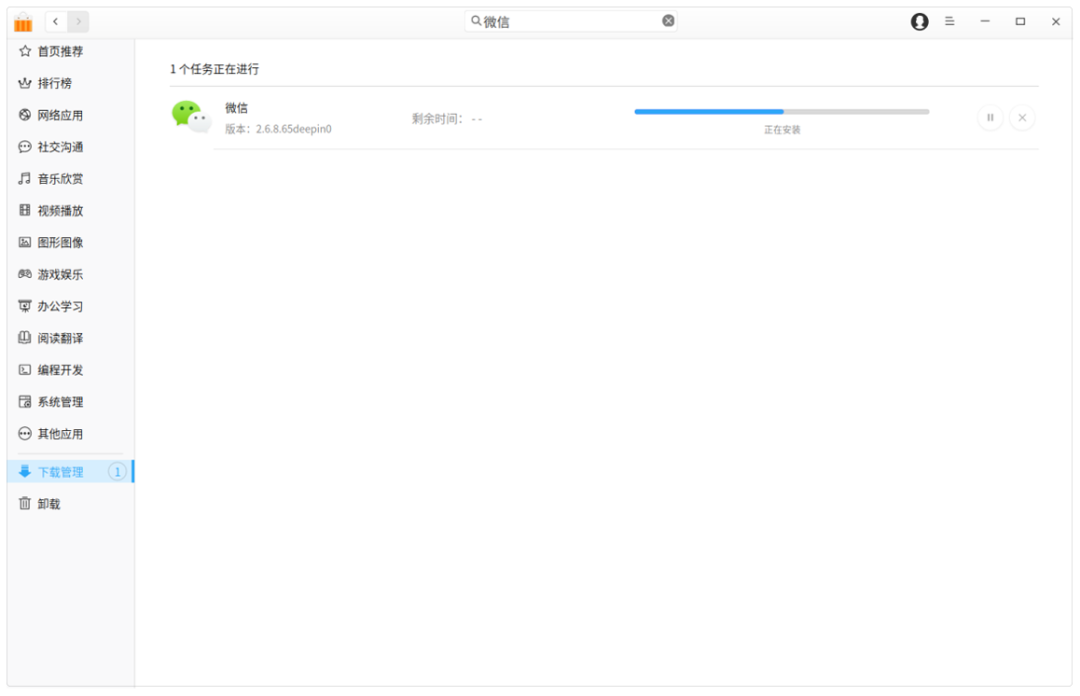Cancel the WeChat installation task
The image size is (1080, 696).
point(1022,117)
